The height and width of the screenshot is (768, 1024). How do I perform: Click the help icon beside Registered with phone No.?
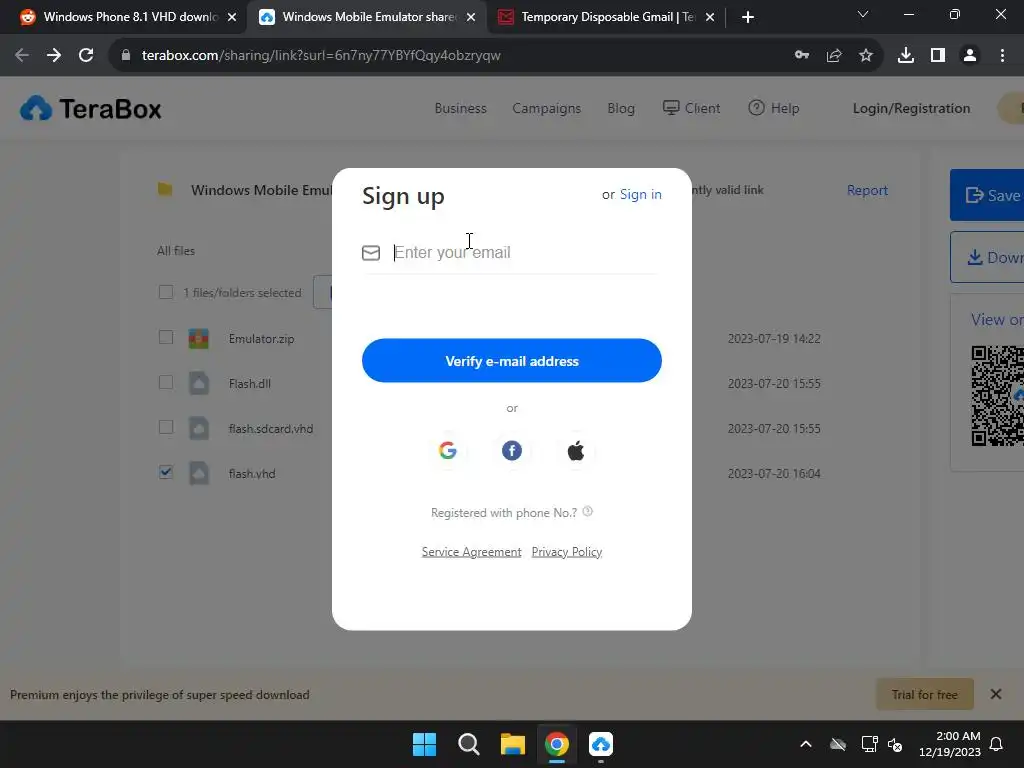tap(588, 511)
